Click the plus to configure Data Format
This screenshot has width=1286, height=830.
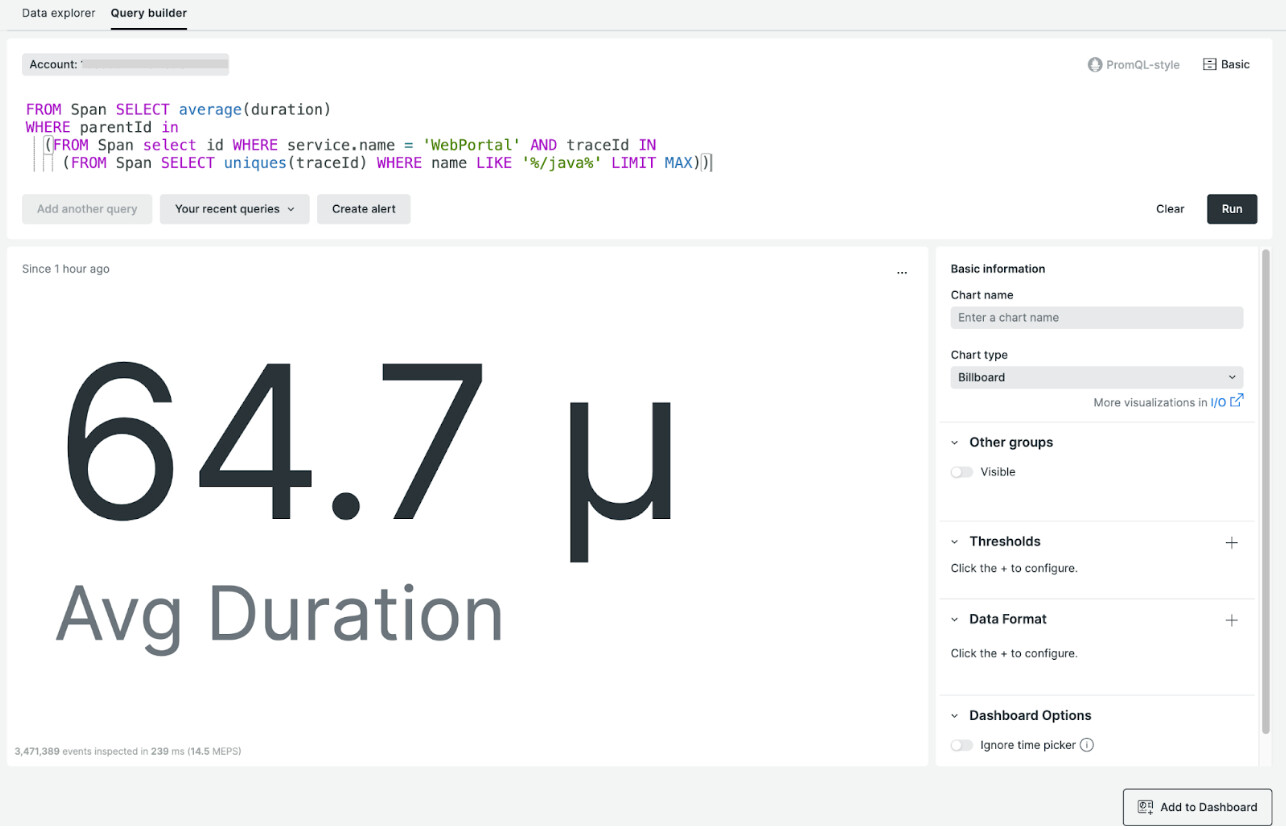coord(1232,620)
